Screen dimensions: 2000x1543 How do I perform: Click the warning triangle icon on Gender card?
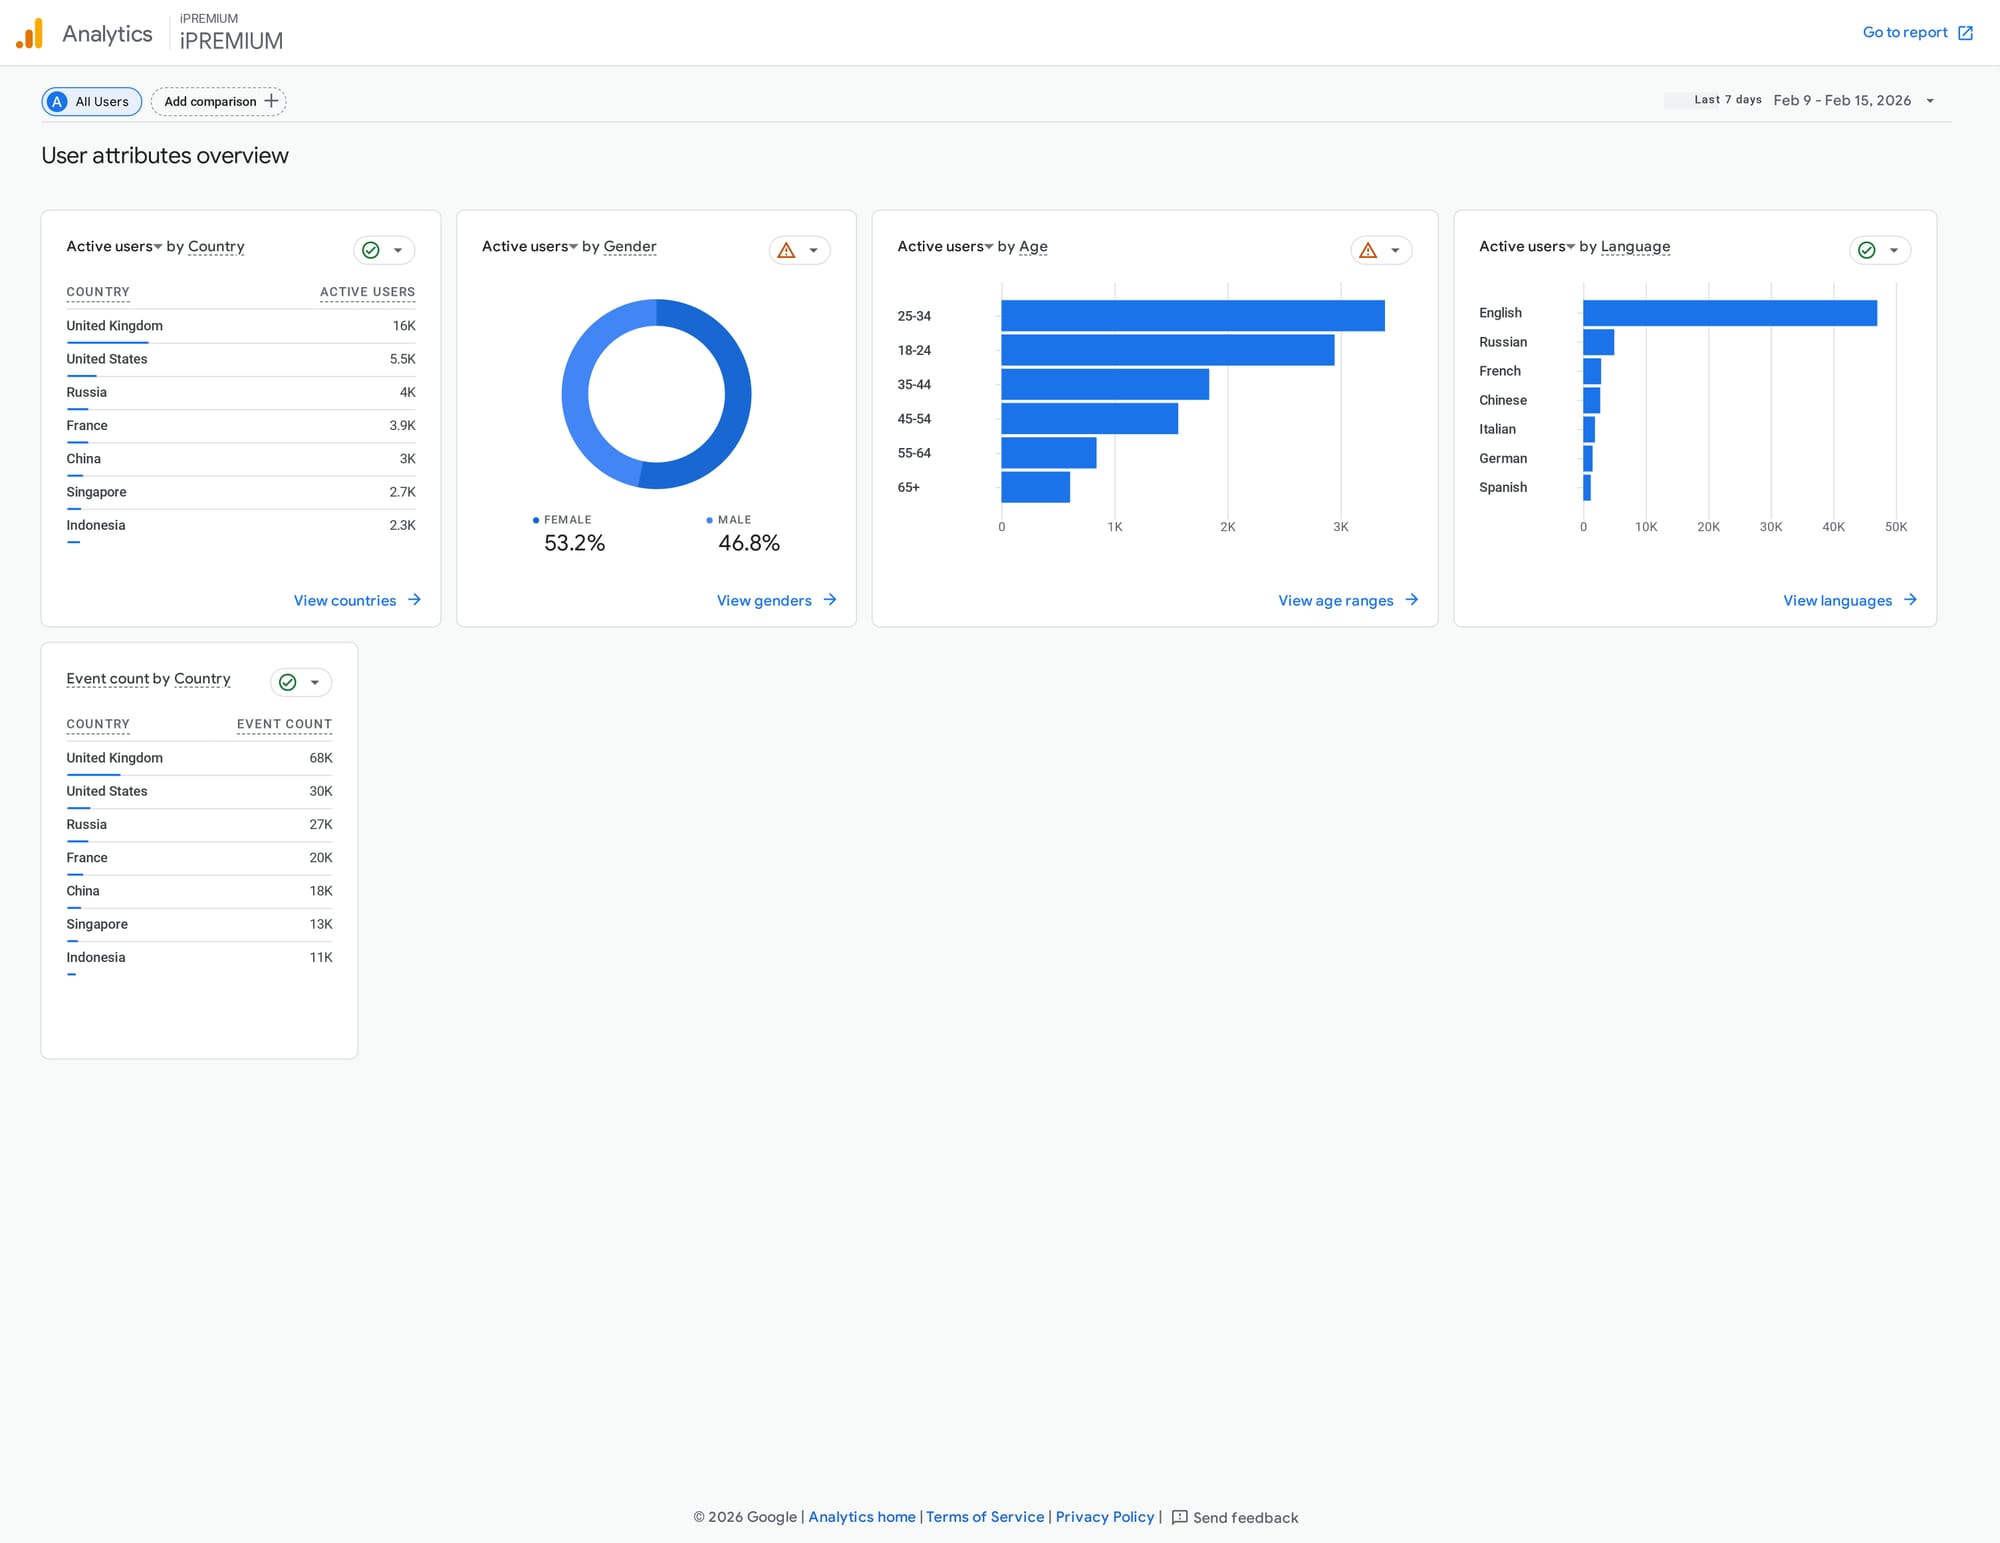coord(786,250)
